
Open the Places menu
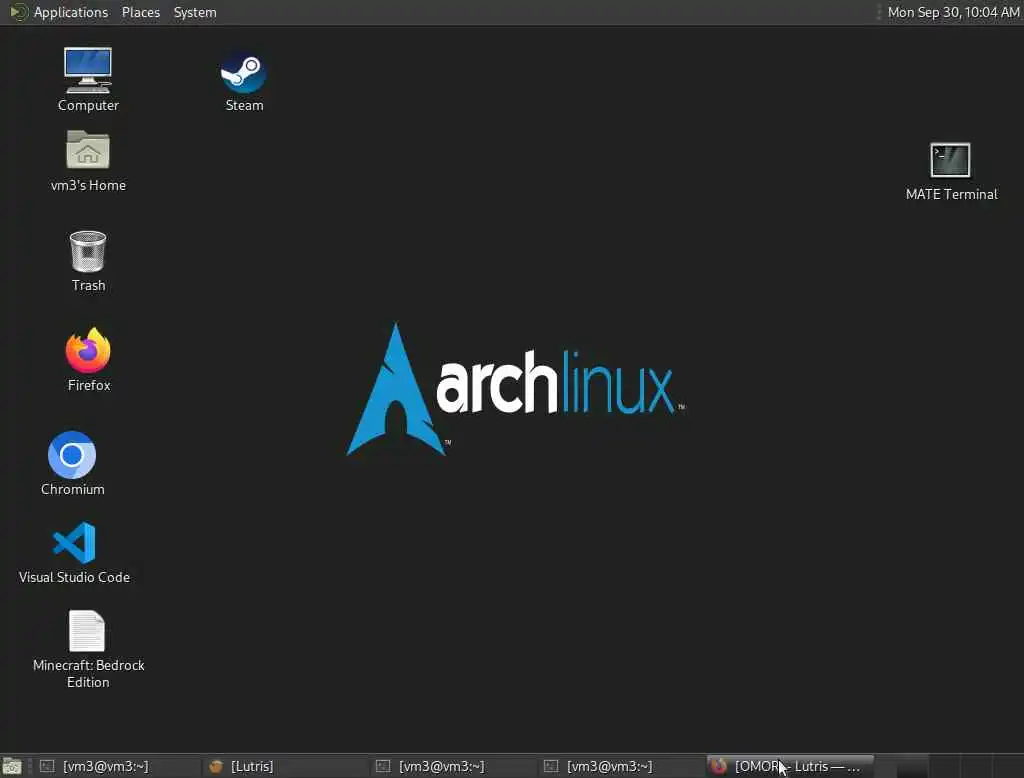(x=140, y=12)
